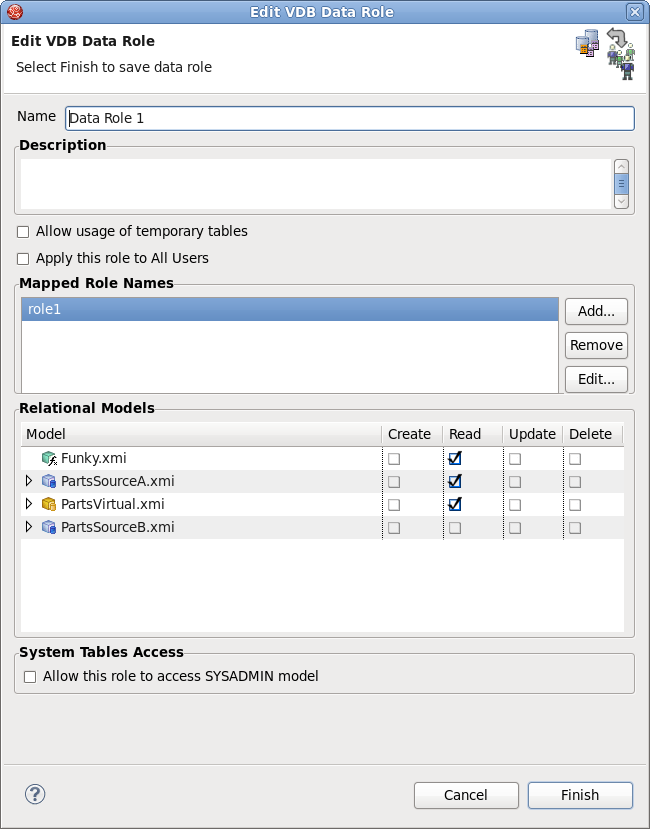The height and width of the screenshot is (829, 650).
Task: Click the help question mark icon
Action: click(x=35, y=795)
